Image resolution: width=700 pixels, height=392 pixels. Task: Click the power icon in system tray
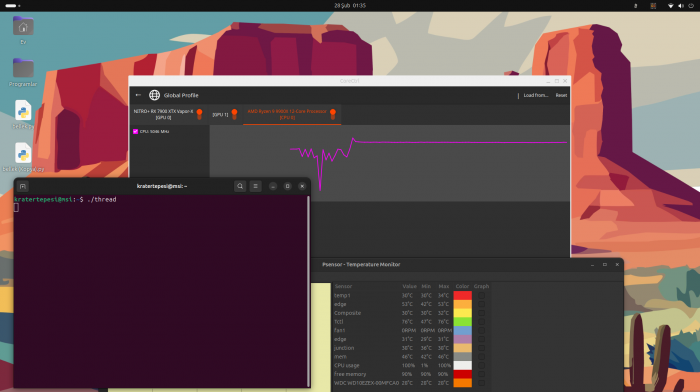pyautogui.click(x=691, y=6)
